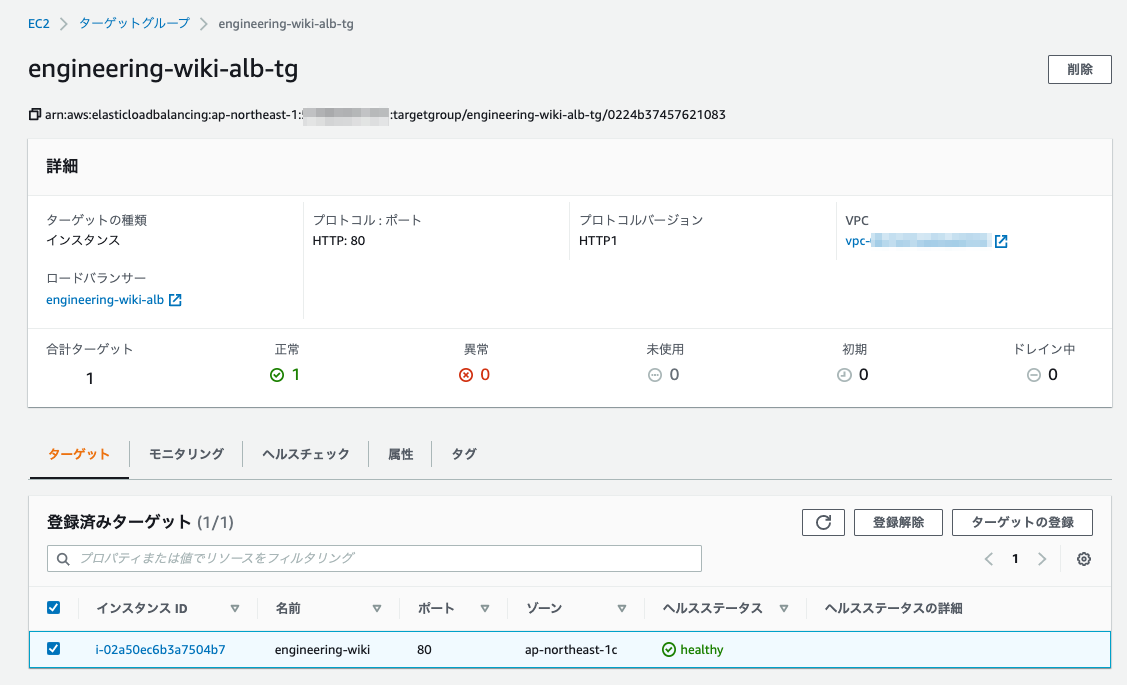Screen dimensions: 1127x685
Task: Click the ap-northeast-1c zone cell
Action: coord(571,649)
